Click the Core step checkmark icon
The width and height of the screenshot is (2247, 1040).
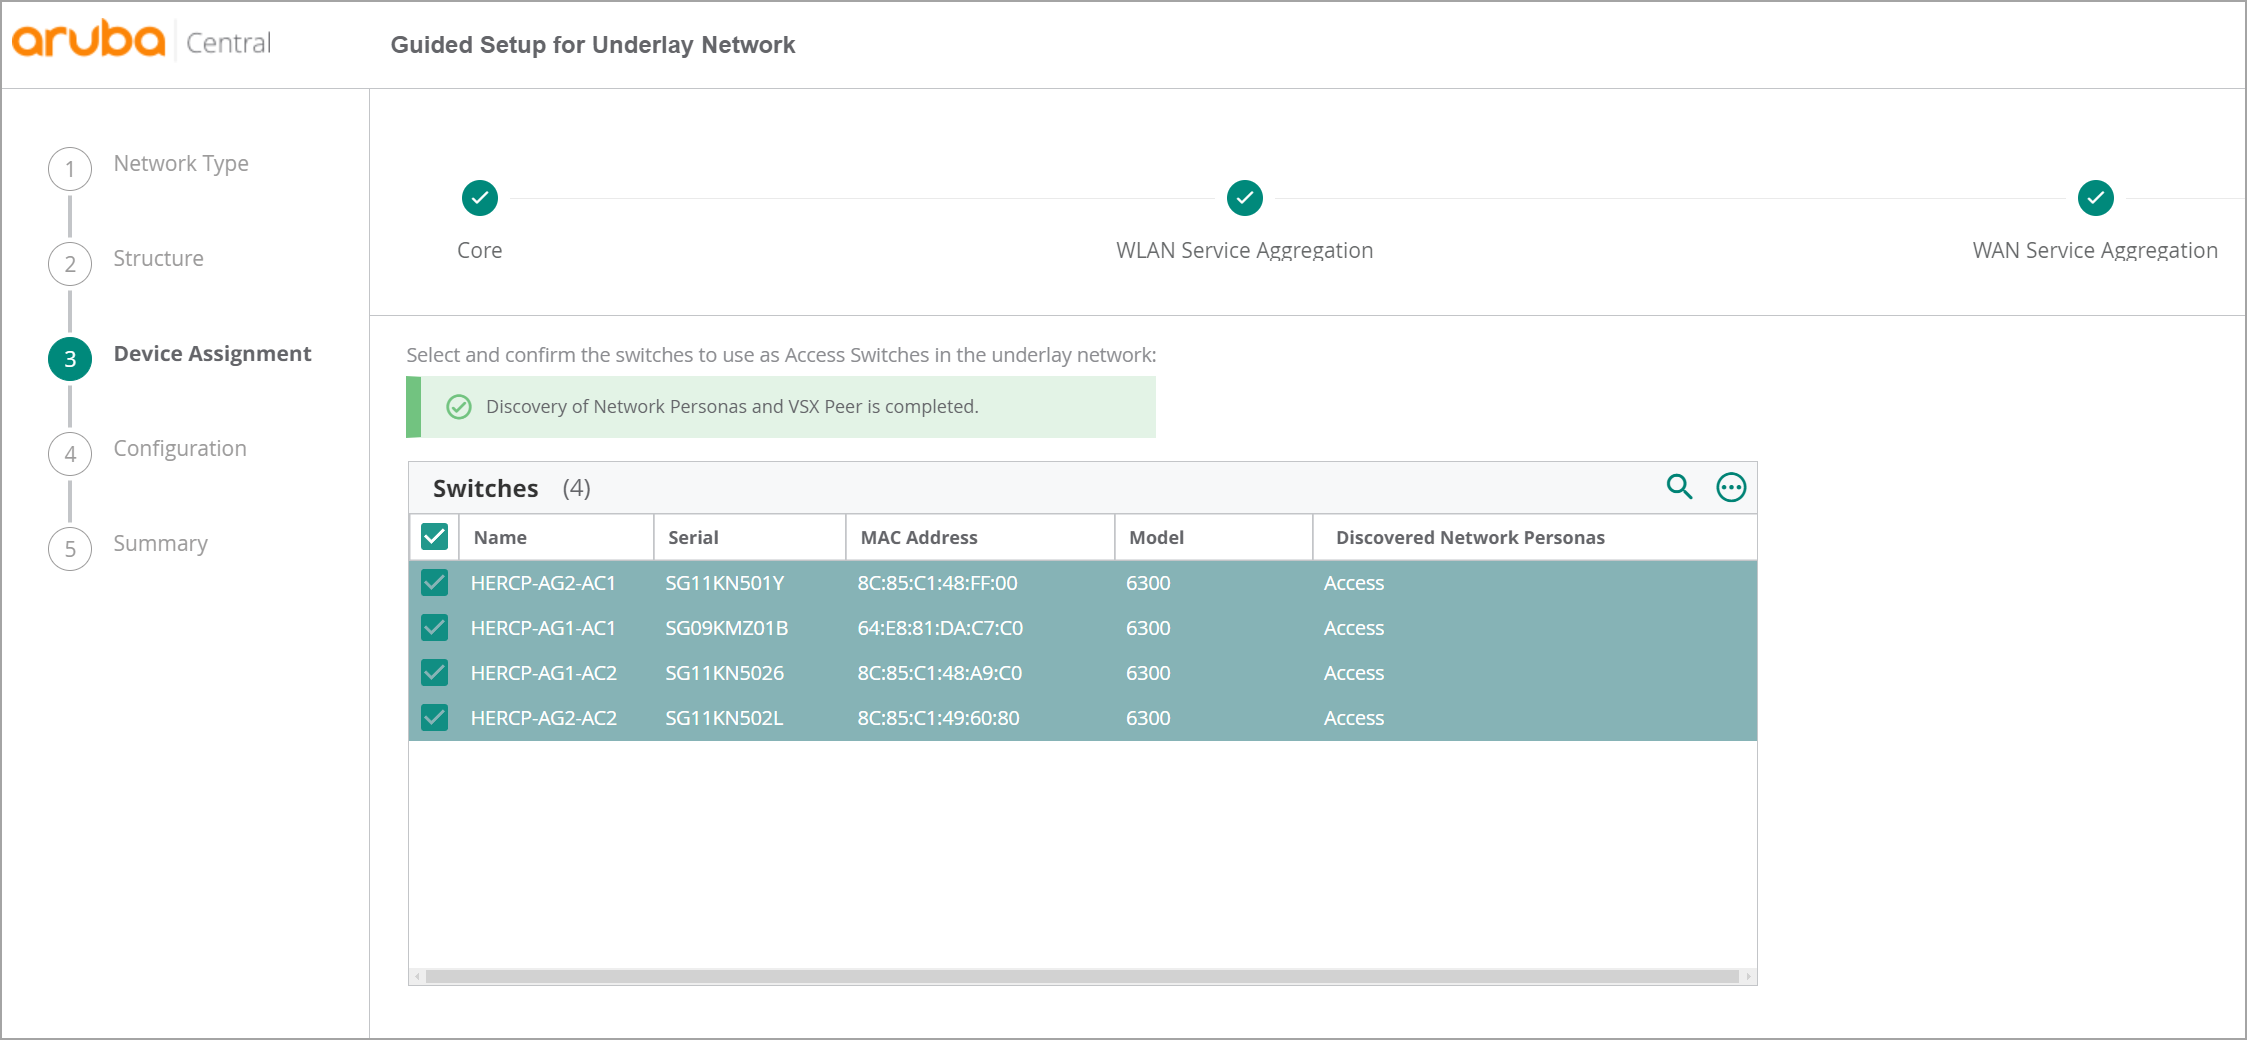click(x=480, y=198)
